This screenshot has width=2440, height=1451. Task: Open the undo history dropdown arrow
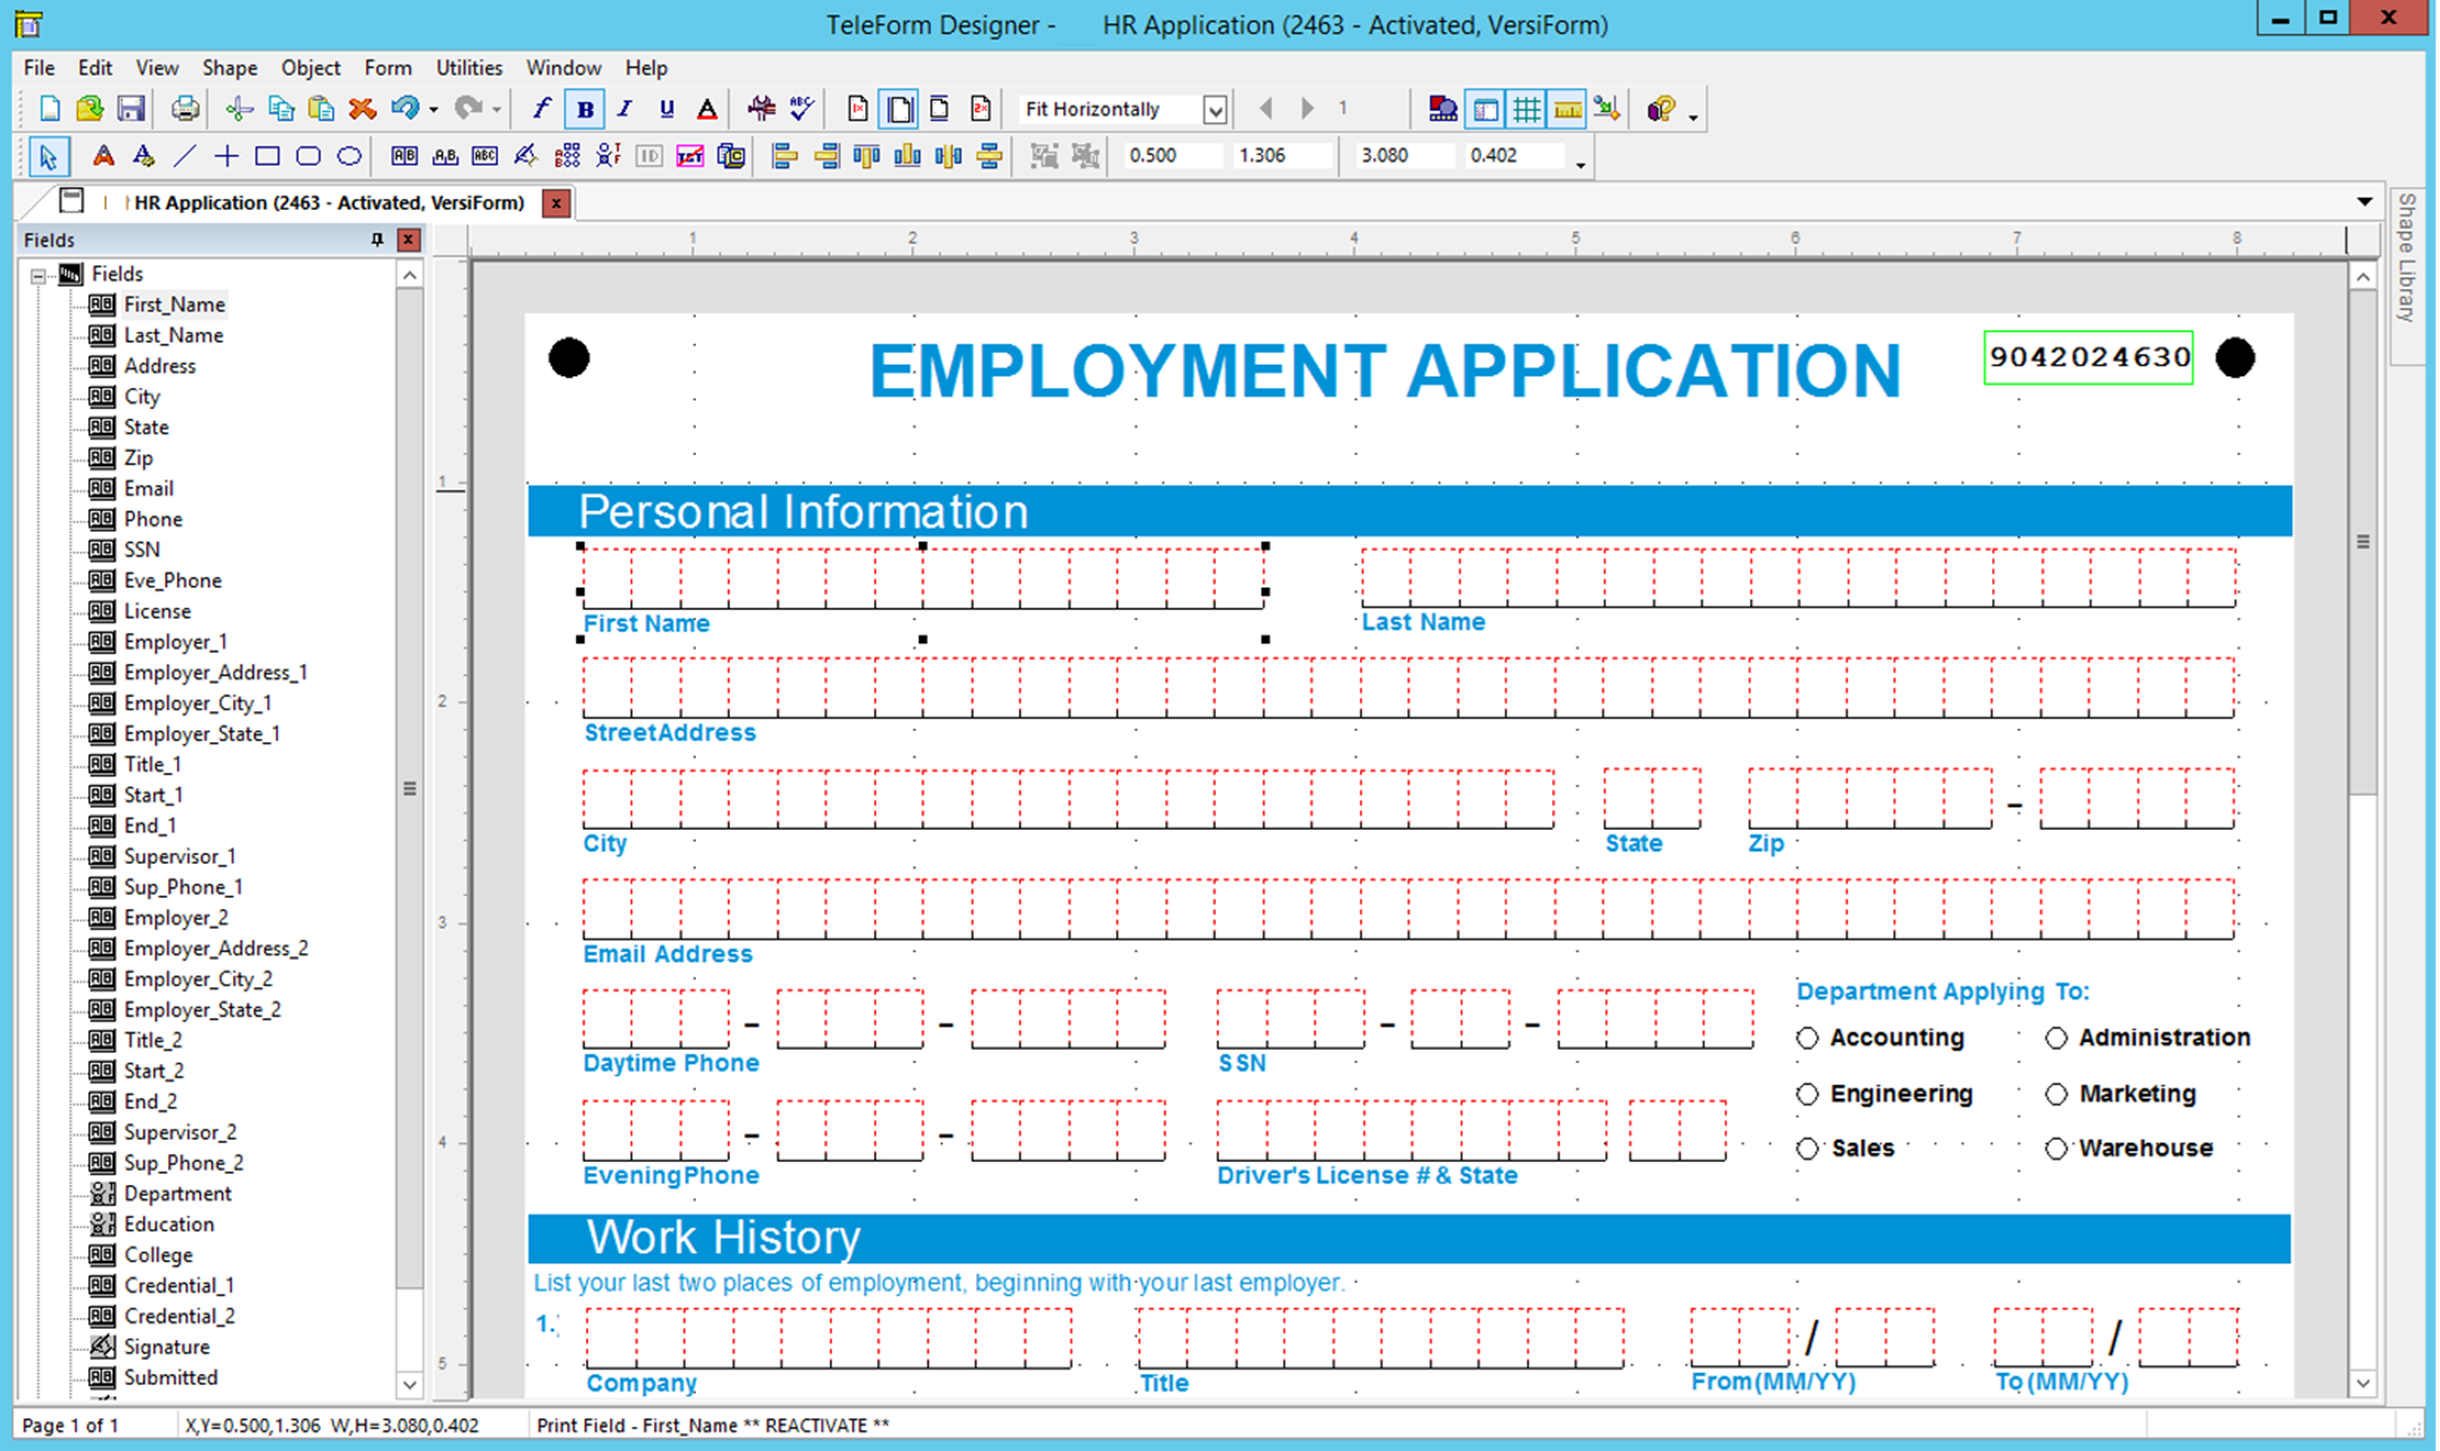tap(433, 109)
